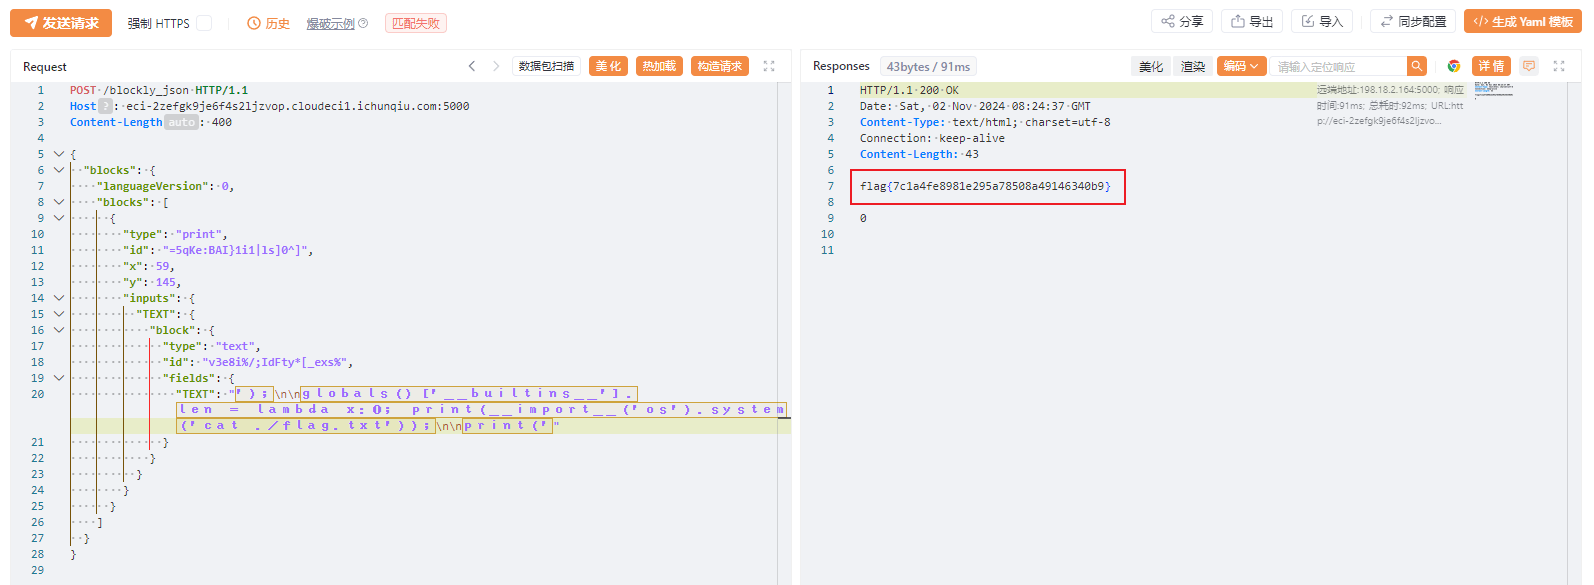The height and width of the screenshot is (585, 1594).
Task: Go to previous request with left arrow
Action: [x=472, y=66]
